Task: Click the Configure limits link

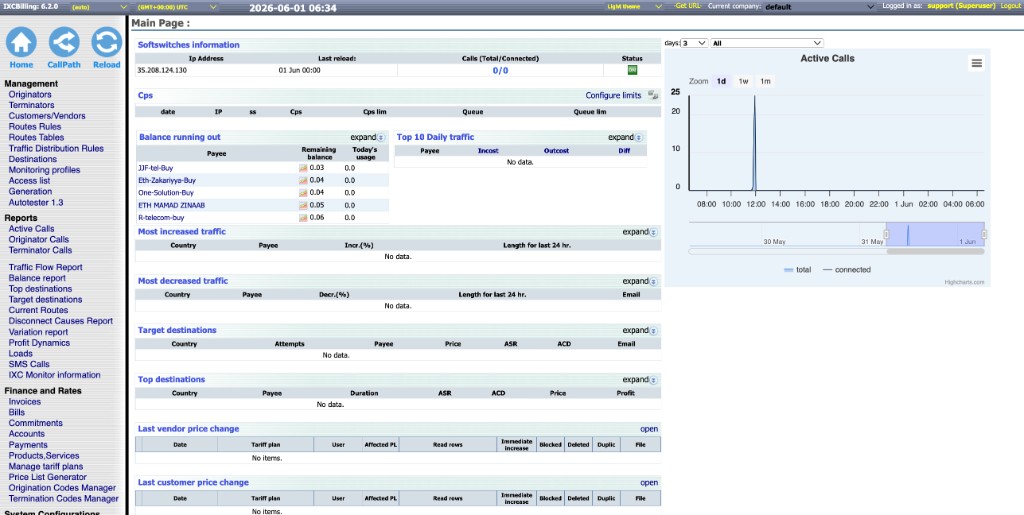Action: point(613,95)
